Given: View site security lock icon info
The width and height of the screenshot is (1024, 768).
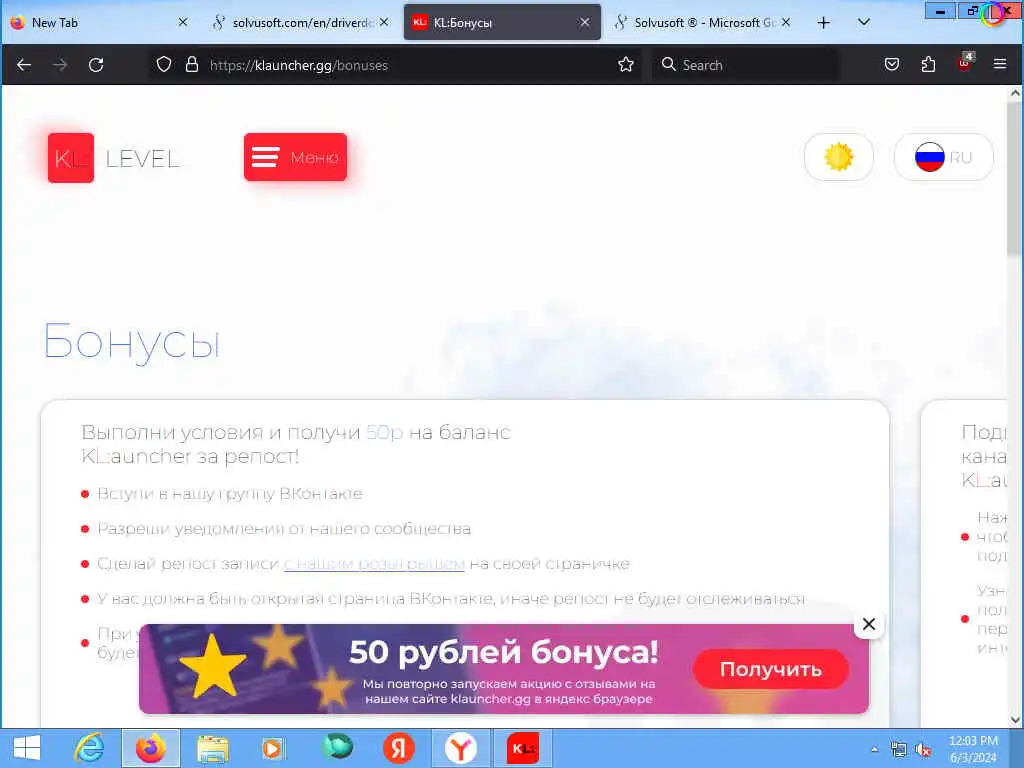Looking at the screenshot, I should (191, 64).
